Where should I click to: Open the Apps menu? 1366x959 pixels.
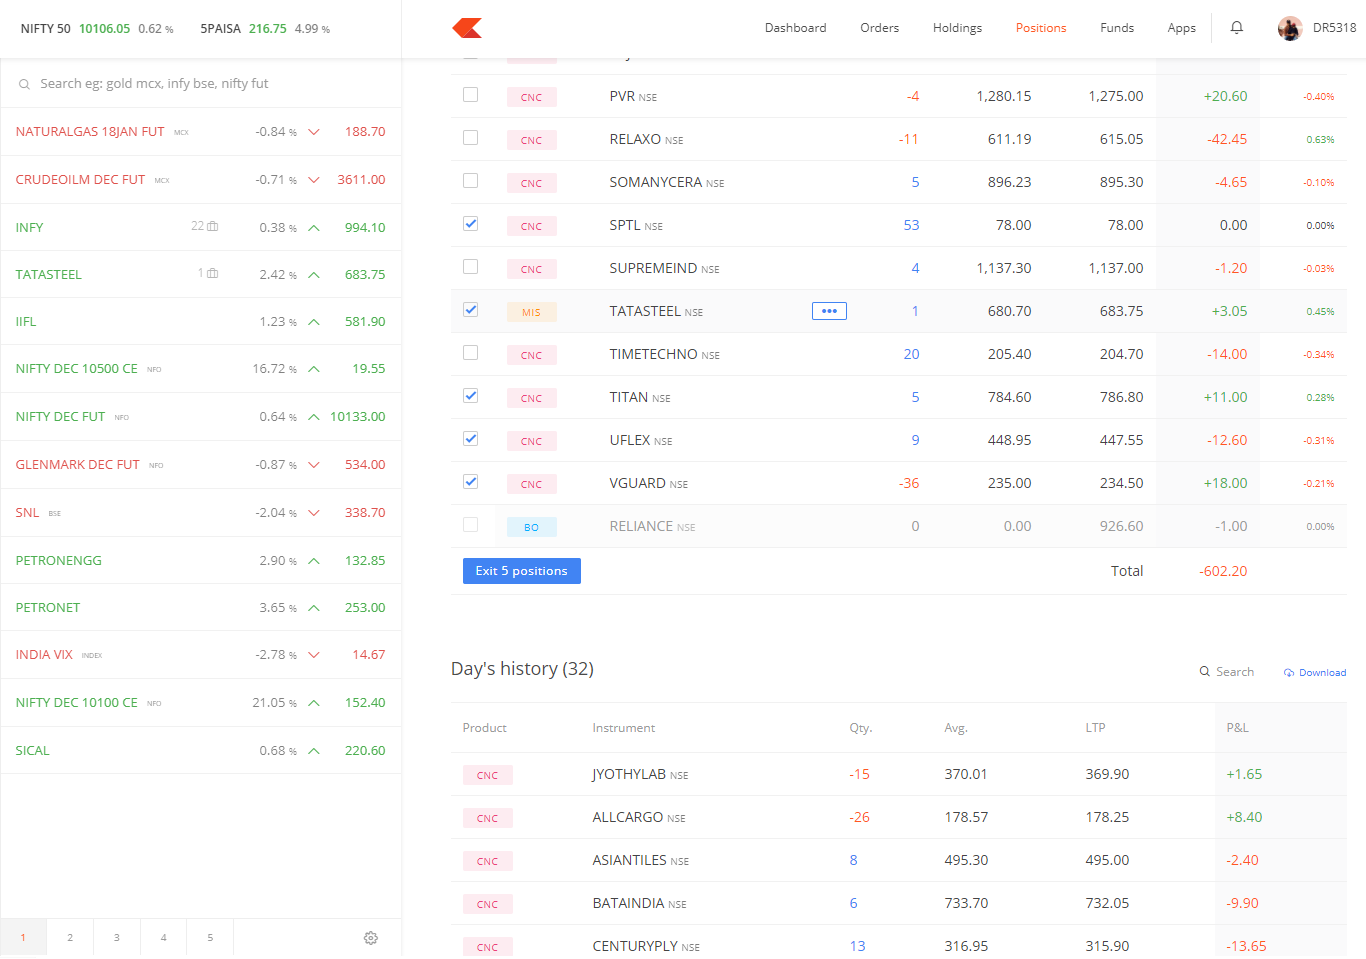click(1182, 28)
